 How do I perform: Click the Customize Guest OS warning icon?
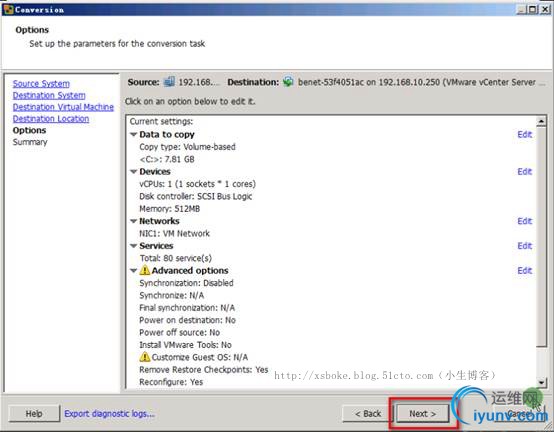pos(145,357)
